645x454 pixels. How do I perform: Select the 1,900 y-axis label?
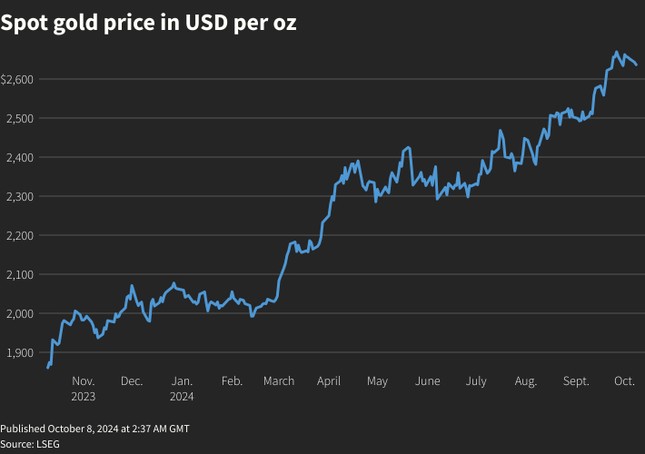tap(20, 352)
